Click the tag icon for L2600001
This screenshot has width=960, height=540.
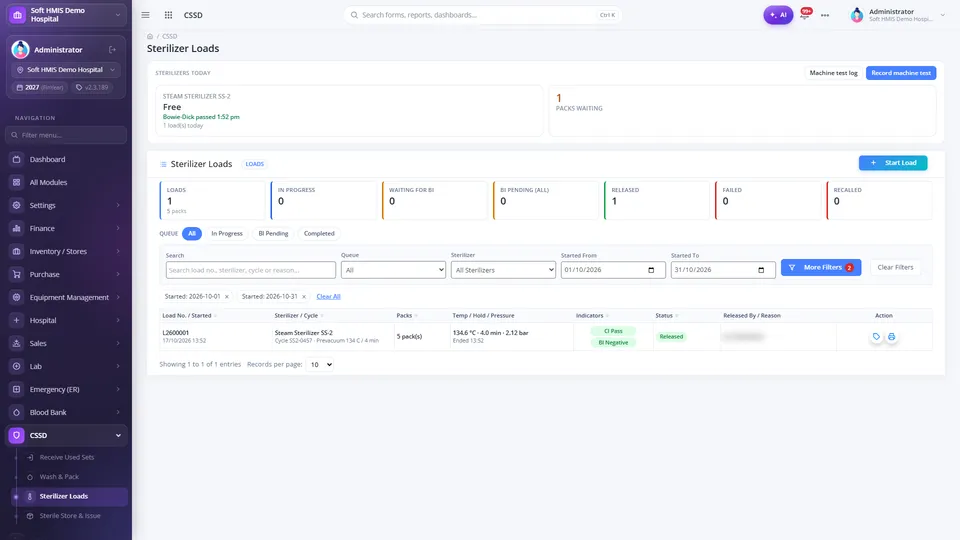pyautogui.click(x=876, y=336)
